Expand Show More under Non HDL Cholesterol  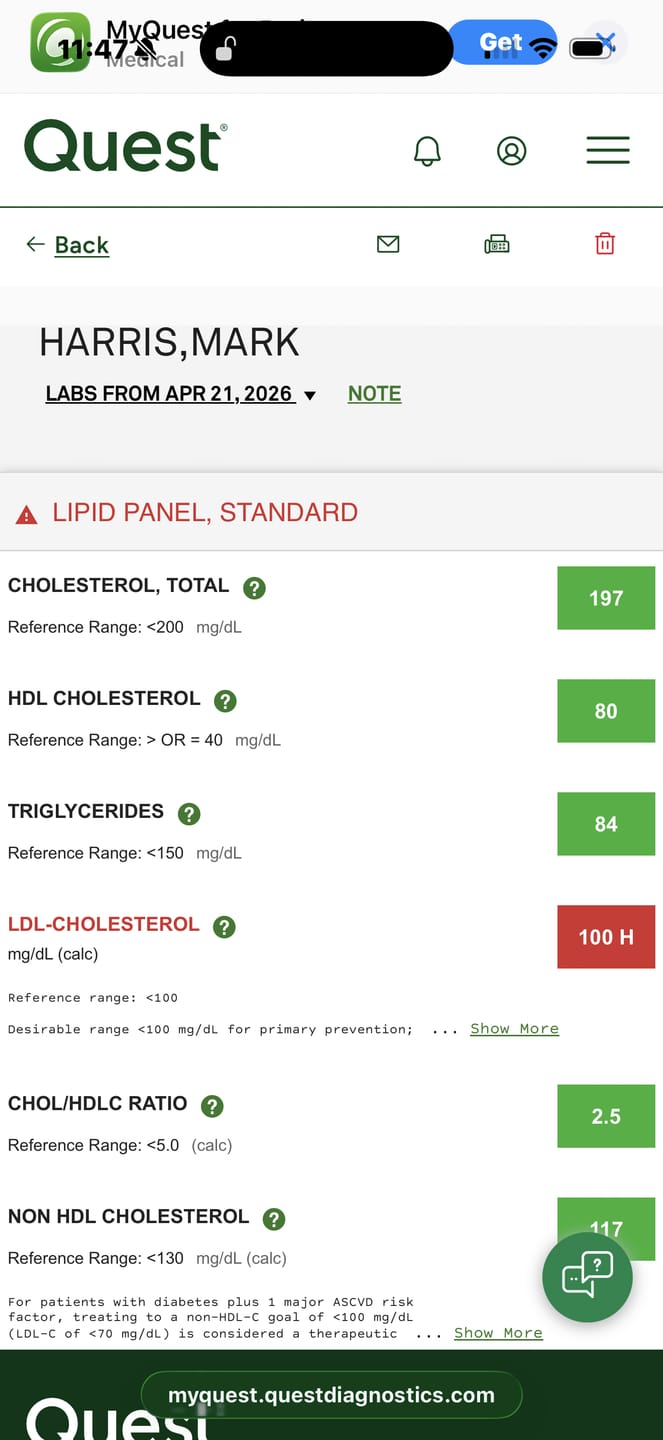pyautogui.click(x=498, y=1333)
